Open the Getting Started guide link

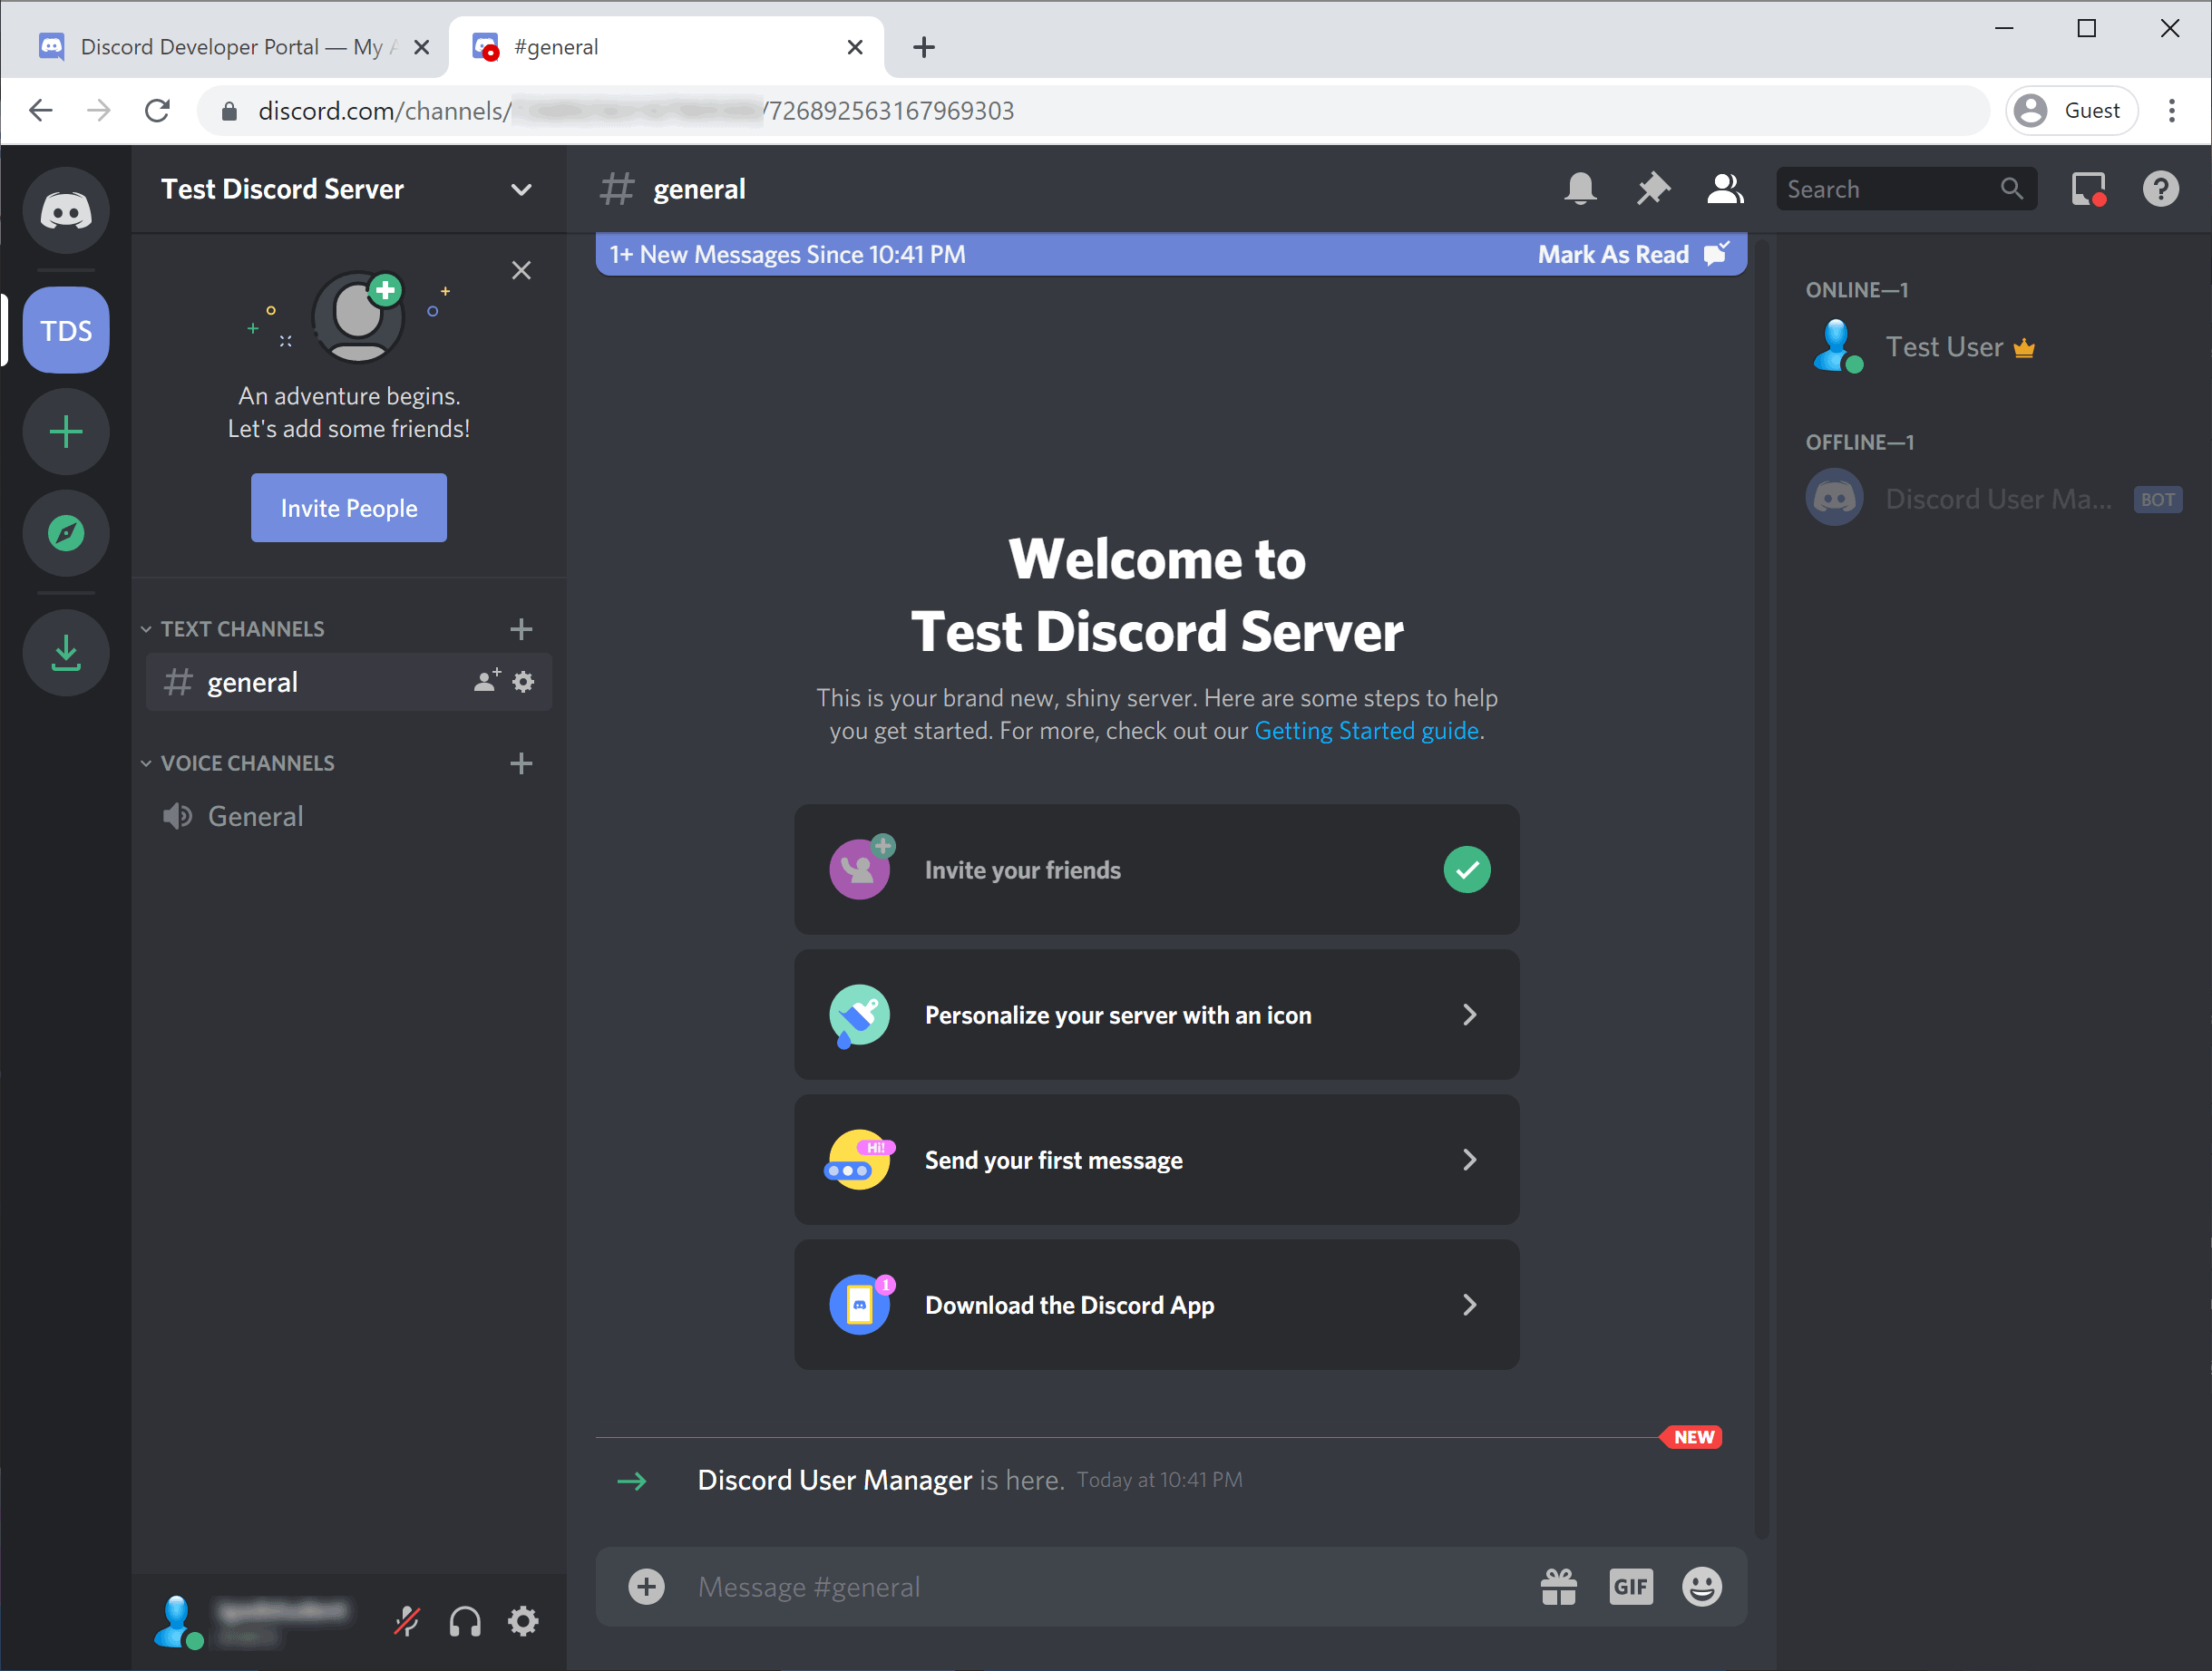pos(1366,731)
